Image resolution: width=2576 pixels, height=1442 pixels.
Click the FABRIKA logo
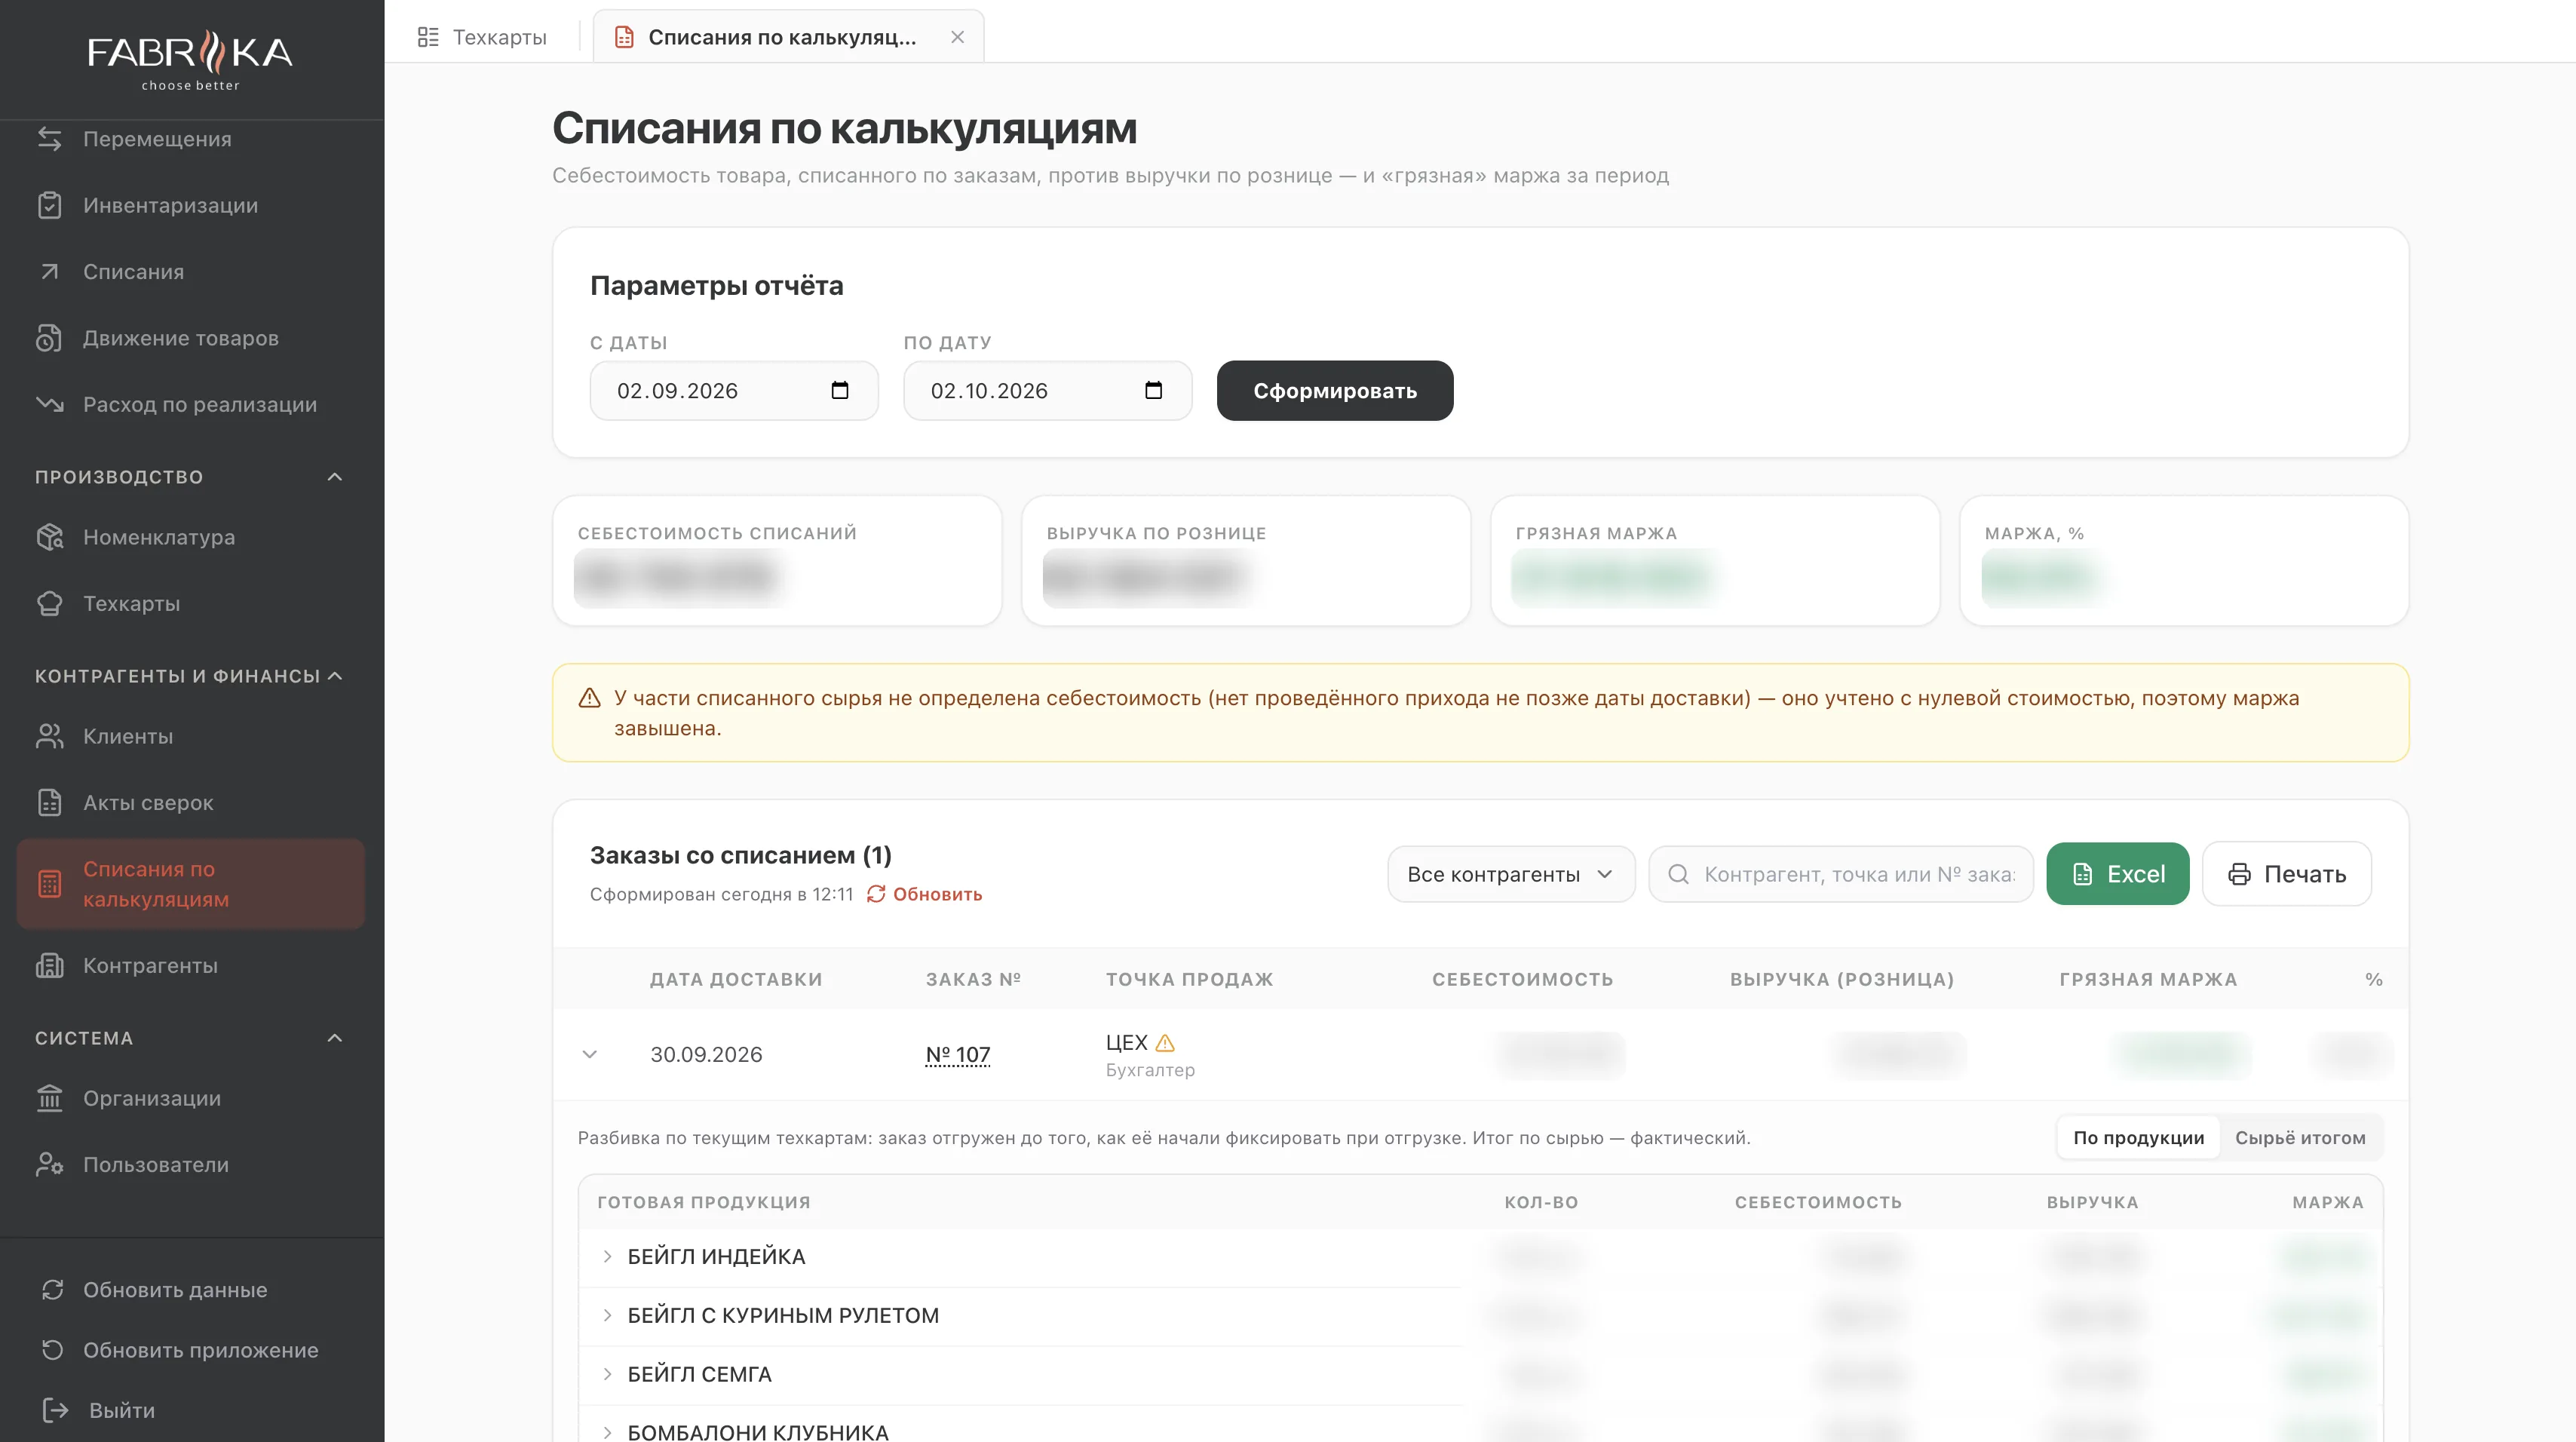(x=191, y=60)
